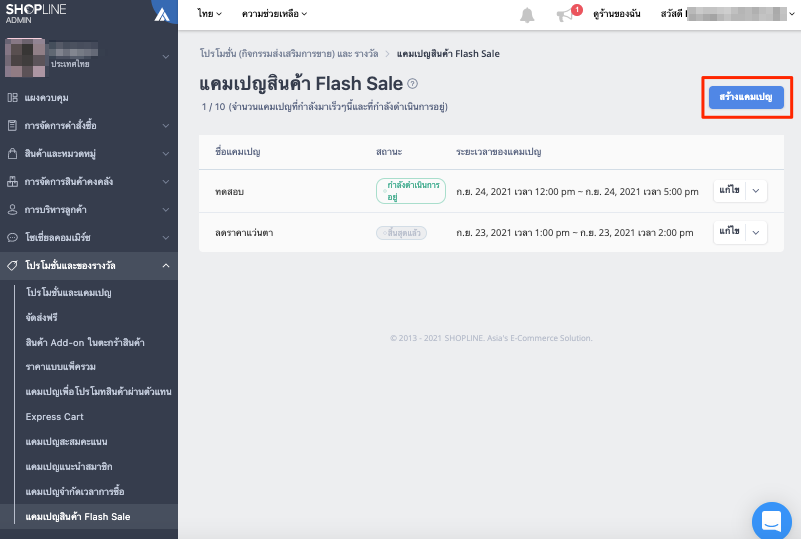Click ดูร้านของฉัน view my store link
Viewport: 801px width, 539px height.
[x=617, y=14]
